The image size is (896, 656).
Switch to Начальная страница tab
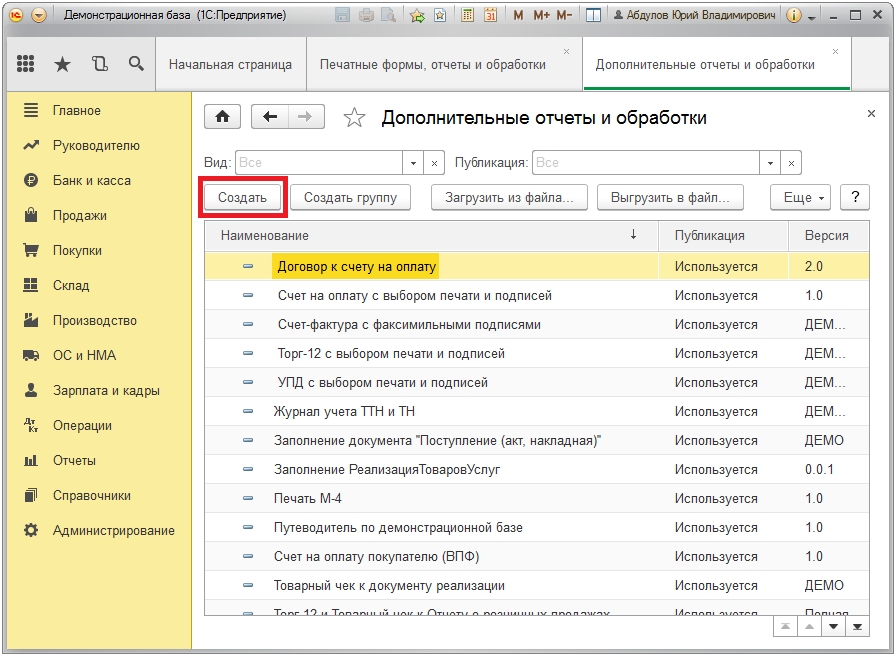click(230, 64)
